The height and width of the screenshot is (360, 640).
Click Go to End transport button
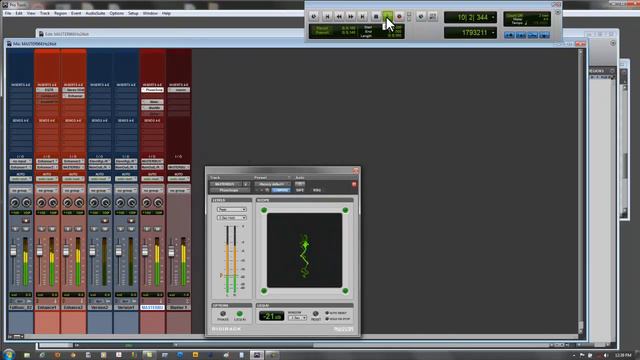click(362, 16)
